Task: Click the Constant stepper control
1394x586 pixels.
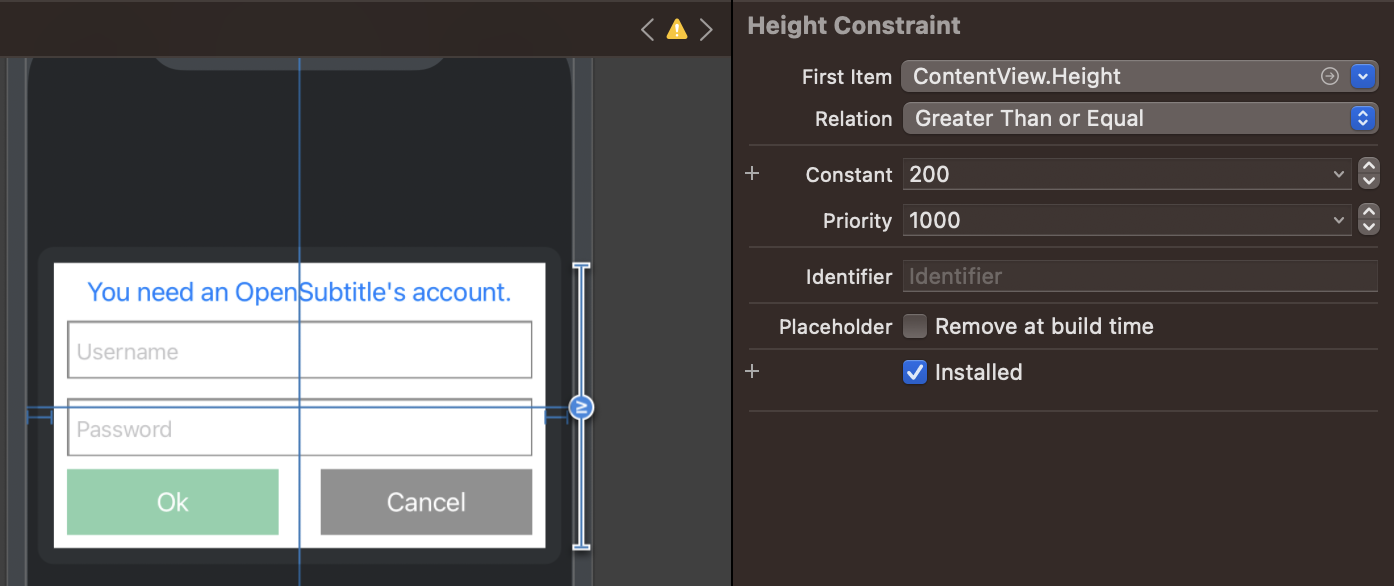Action: click(x=1369, y=174)
